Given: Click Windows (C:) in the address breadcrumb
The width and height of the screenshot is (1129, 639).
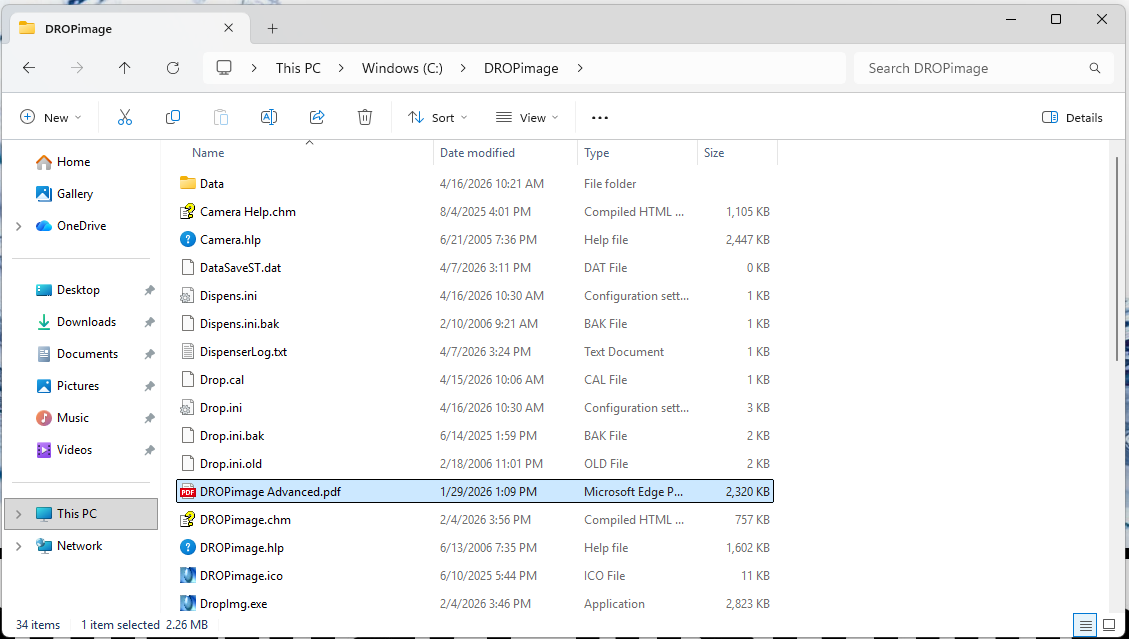Looking at the screenshot, I should pyautogui.click(x=402, y=68).
